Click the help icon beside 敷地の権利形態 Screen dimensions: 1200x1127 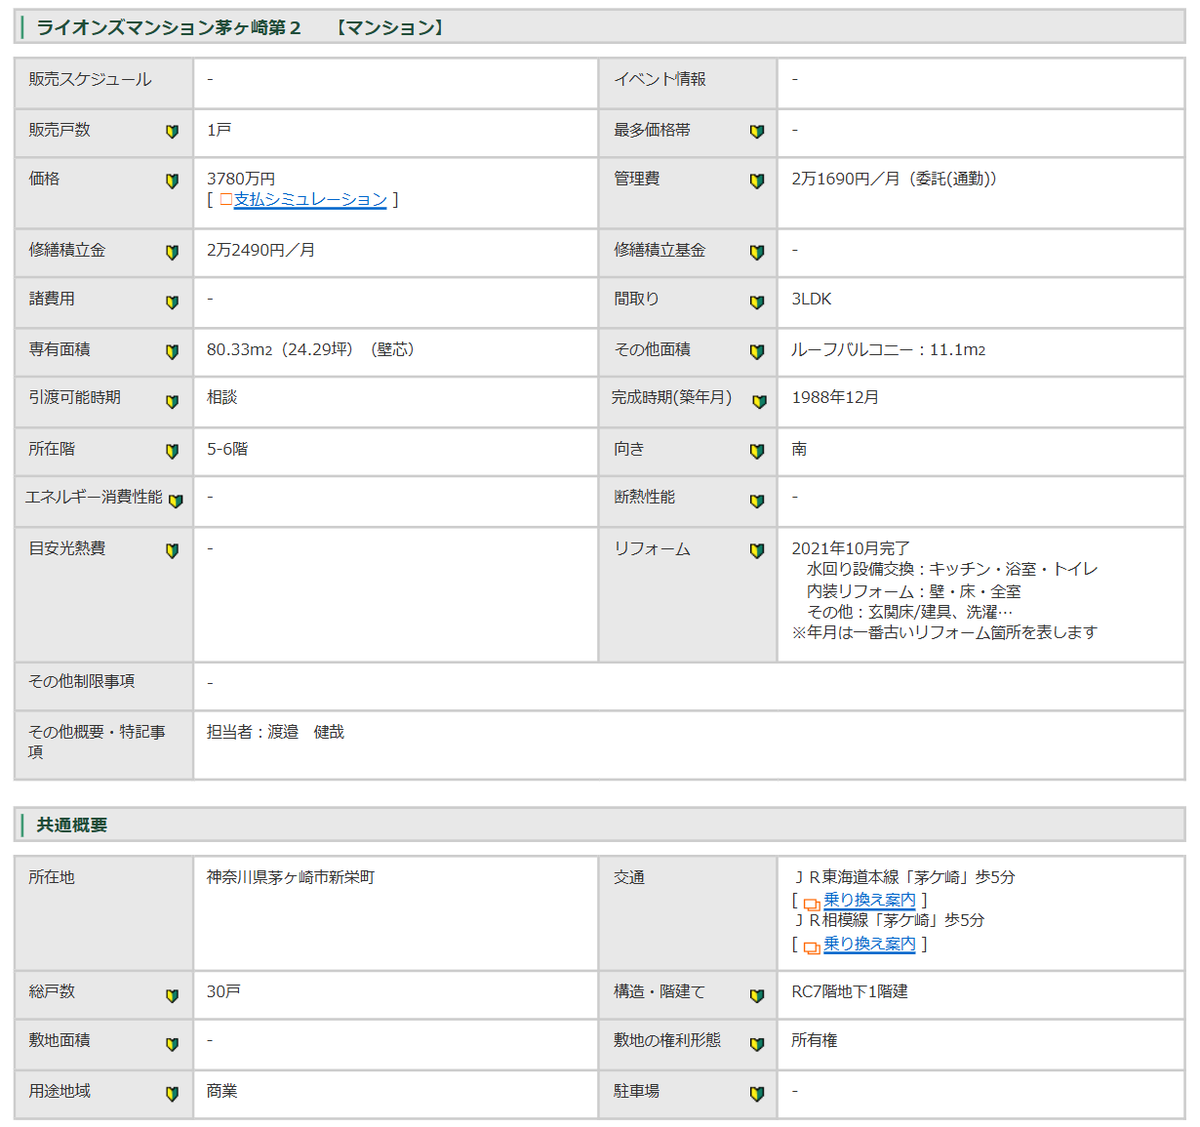coord(757,1044)
